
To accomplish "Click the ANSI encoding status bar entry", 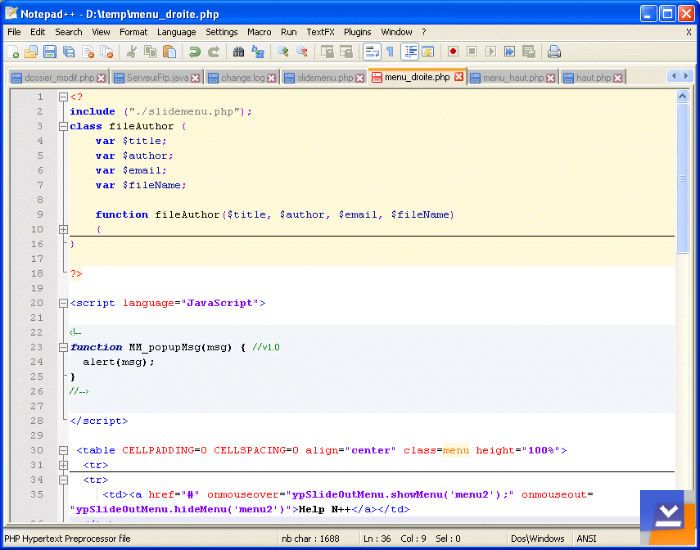I will click(587, 538).
